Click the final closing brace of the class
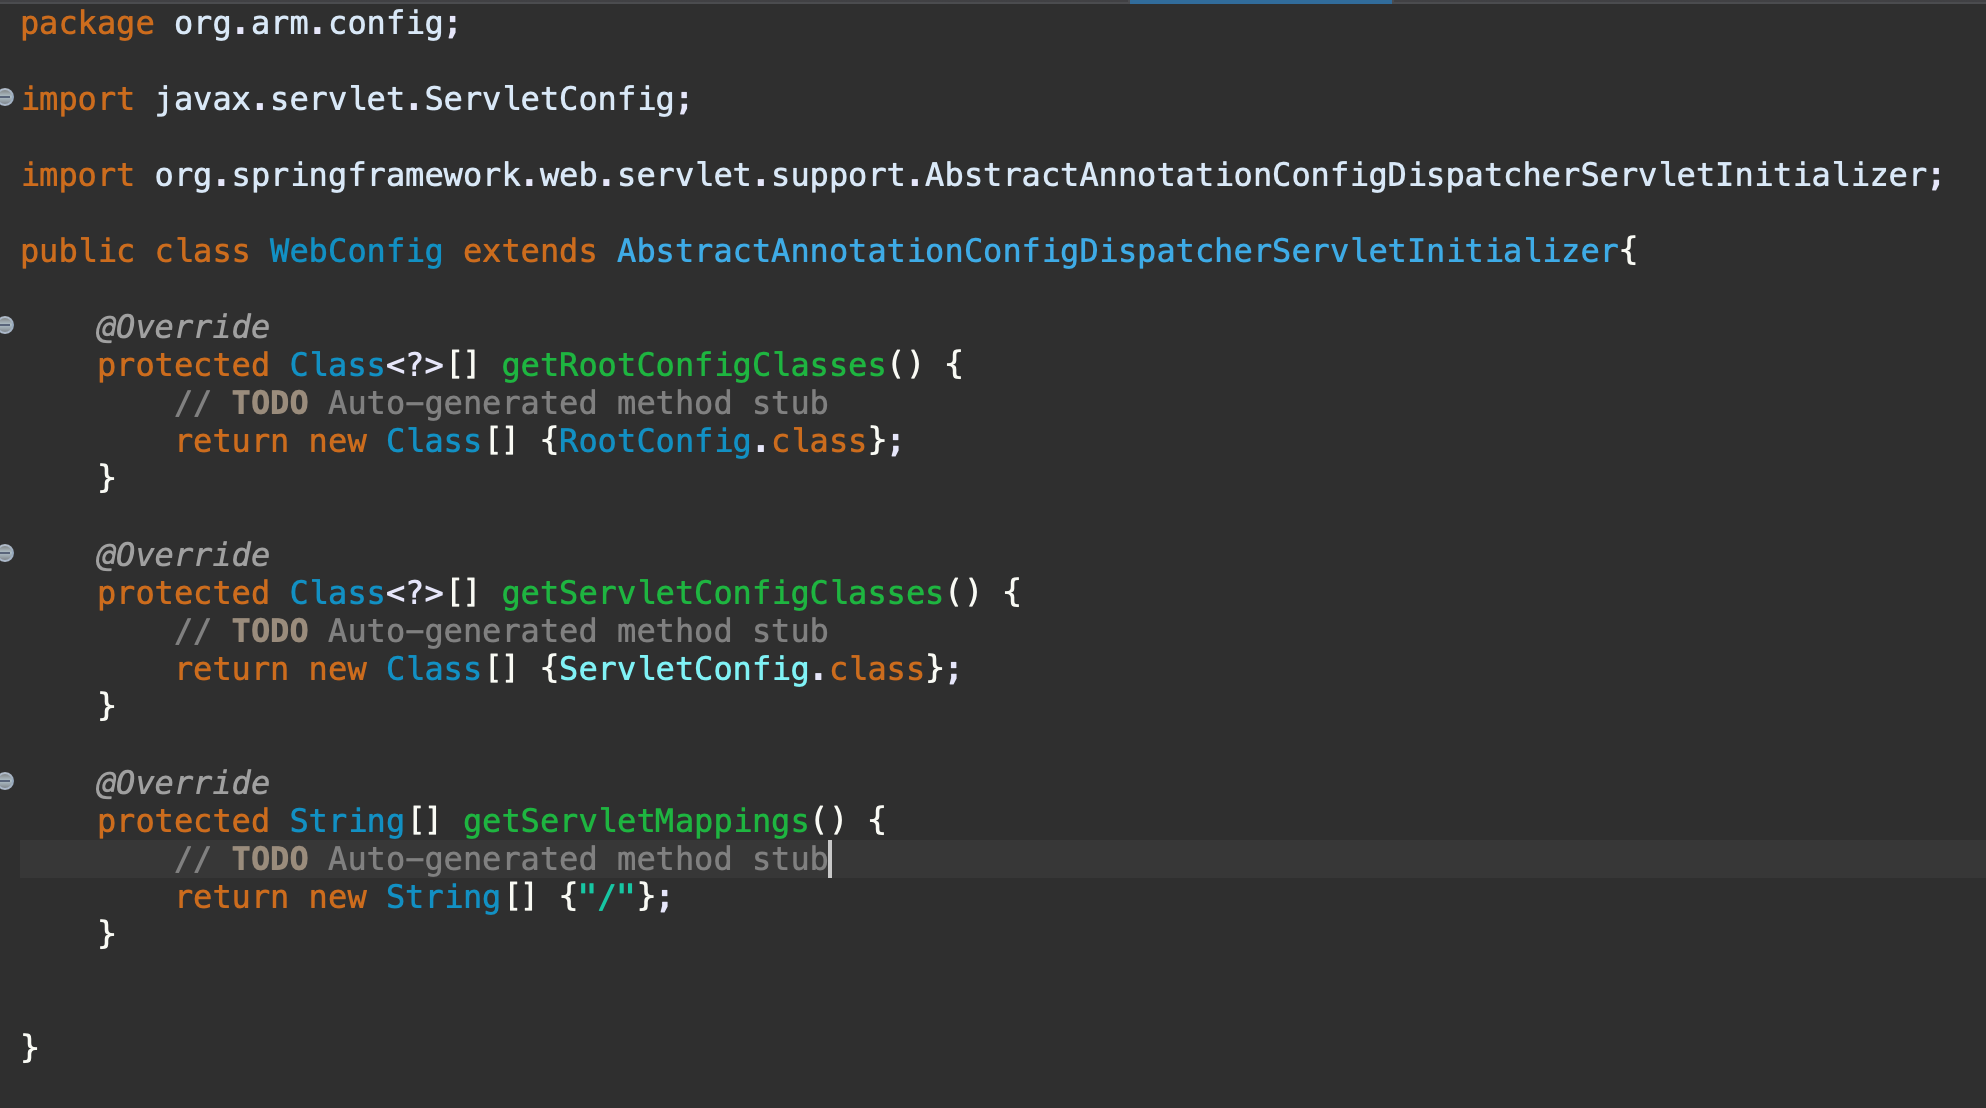 [x=29, y=1047]
